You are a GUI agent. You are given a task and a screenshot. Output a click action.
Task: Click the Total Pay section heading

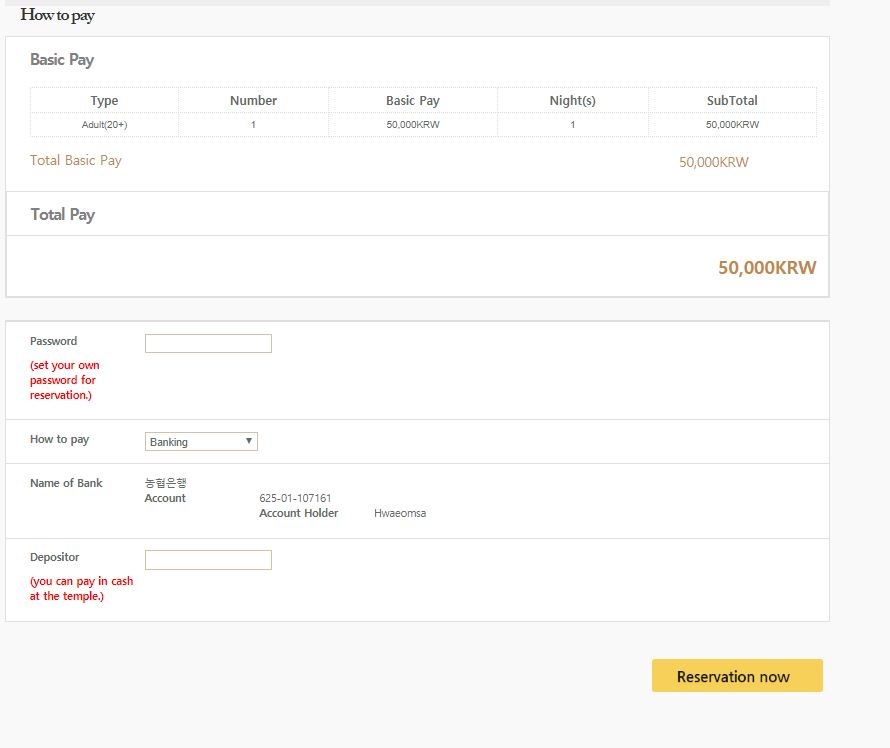(x=63, y=215)
